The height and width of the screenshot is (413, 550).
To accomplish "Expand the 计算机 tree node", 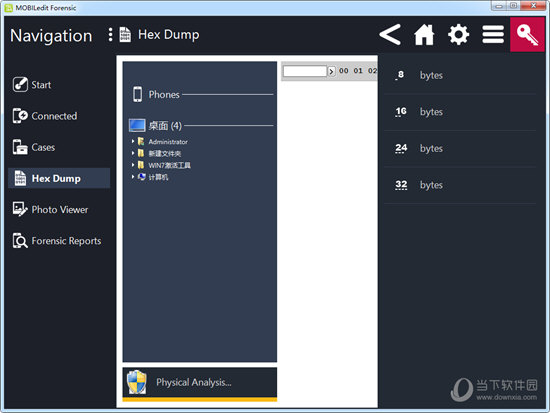I will (133, 177).
